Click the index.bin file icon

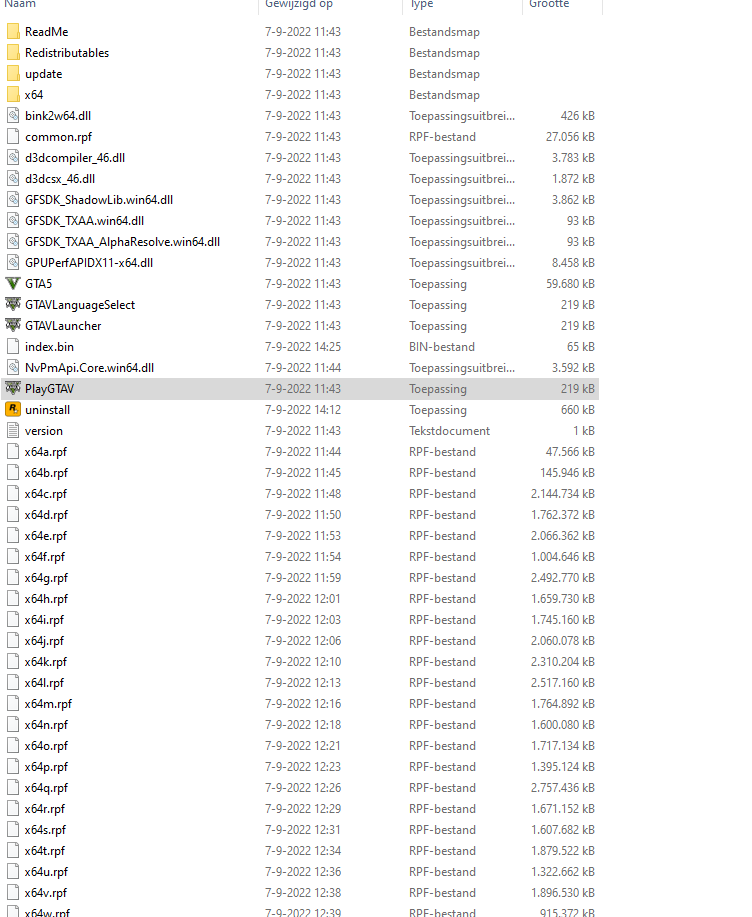tap(13, 347)
